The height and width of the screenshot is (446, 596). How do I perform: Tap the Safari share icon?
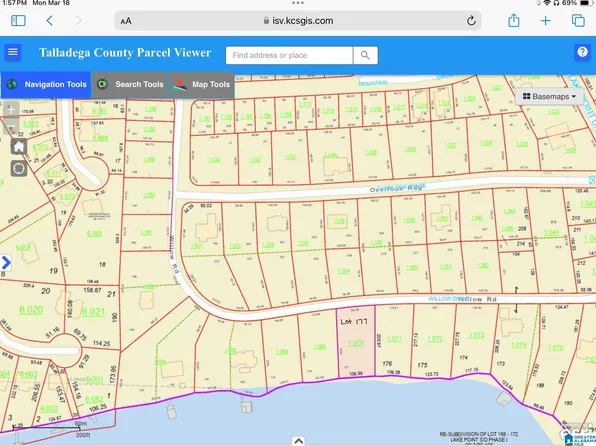pos(514,20)
